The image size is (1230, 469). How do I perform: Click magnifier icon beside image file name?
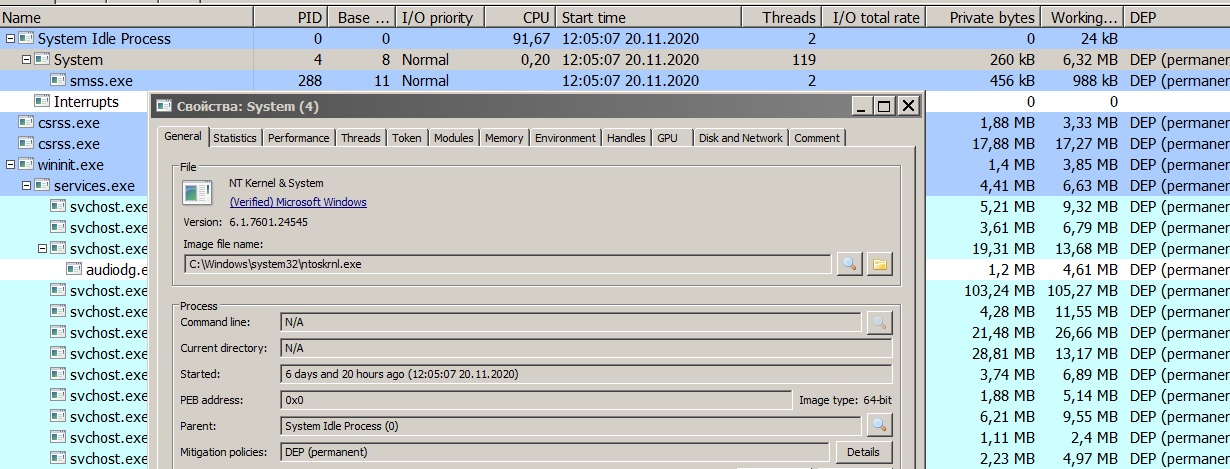pyautogui.click(x=849, y=264)
